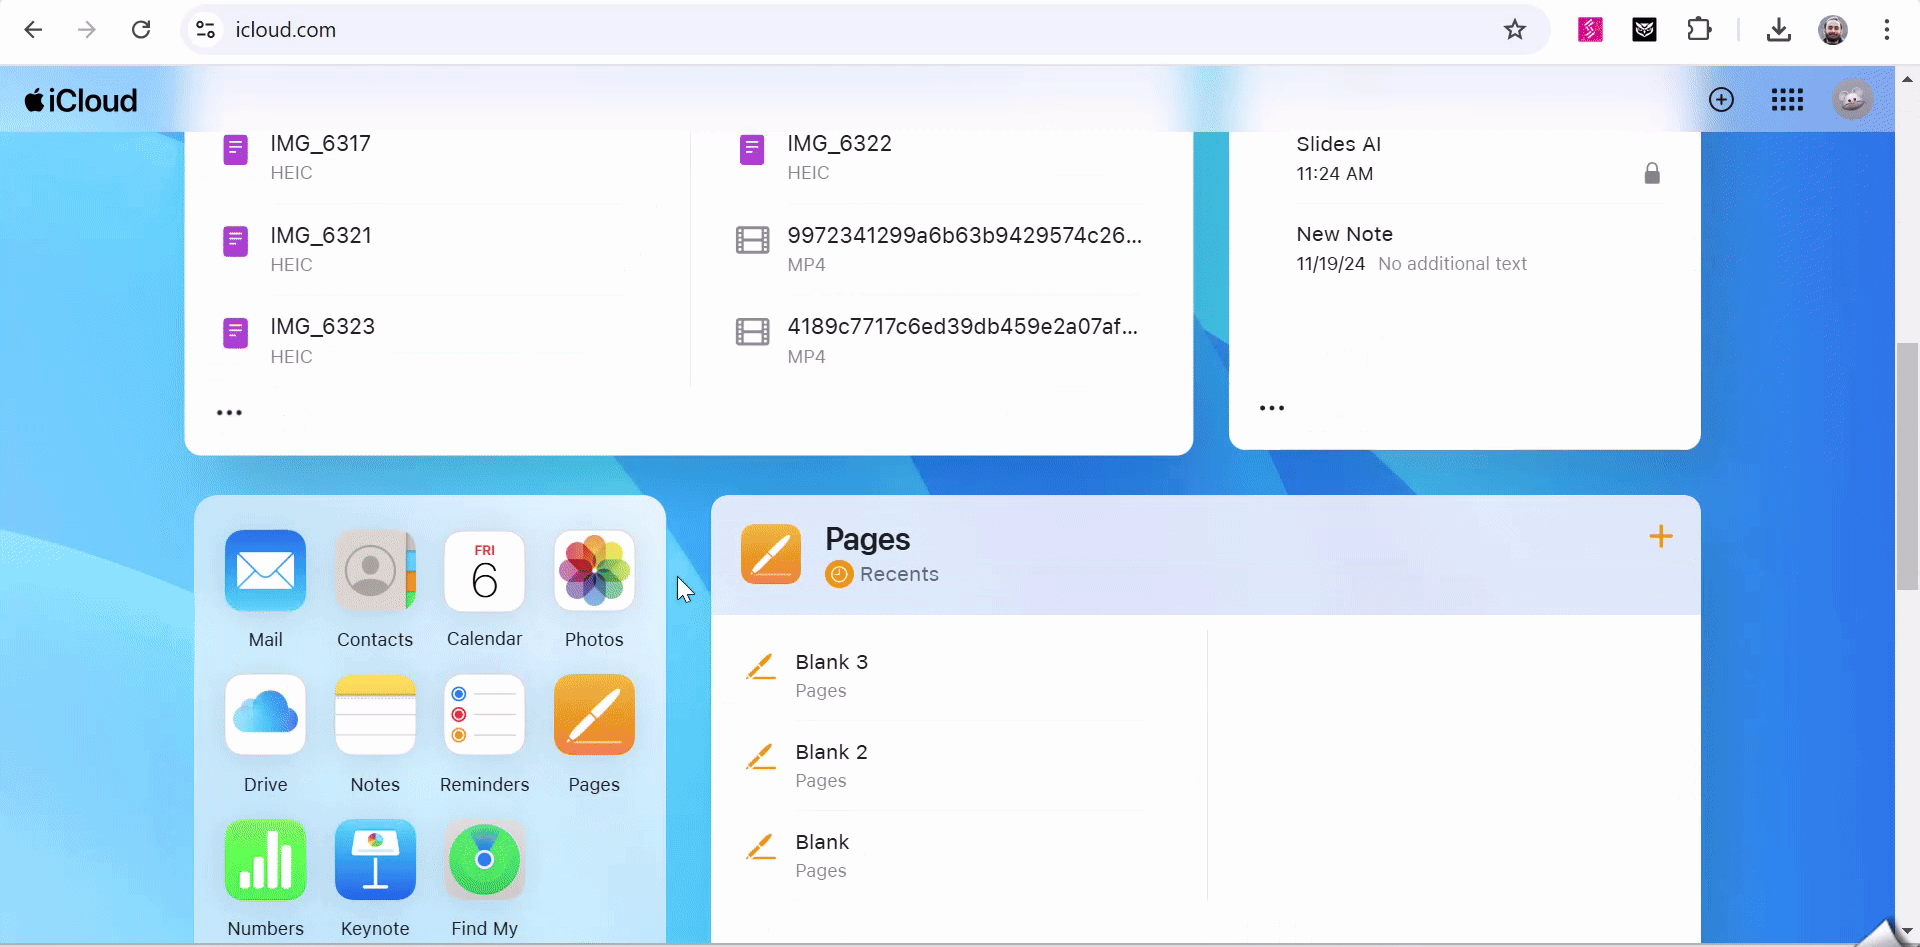Open the Contacts app icon

point(374,571)
